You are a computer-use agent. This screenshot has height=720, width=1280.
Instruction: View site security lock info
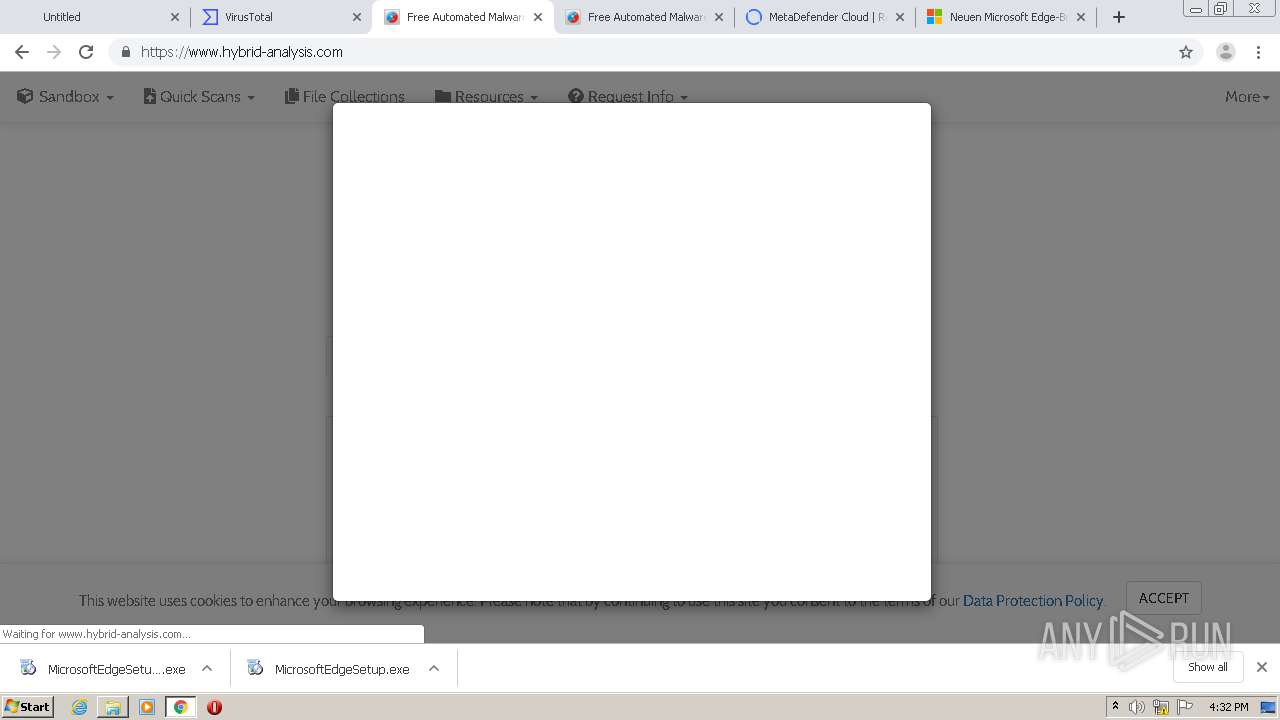(125, 52)
